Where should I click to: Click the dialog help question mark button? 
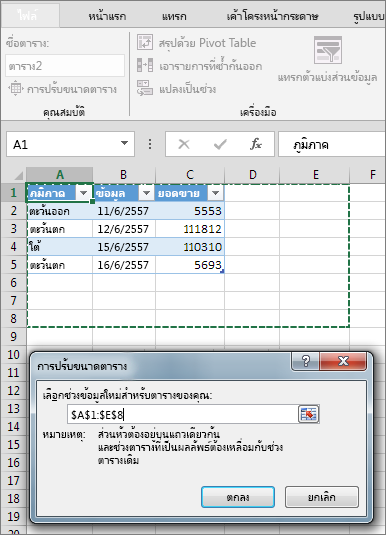(x=305, y=361)
